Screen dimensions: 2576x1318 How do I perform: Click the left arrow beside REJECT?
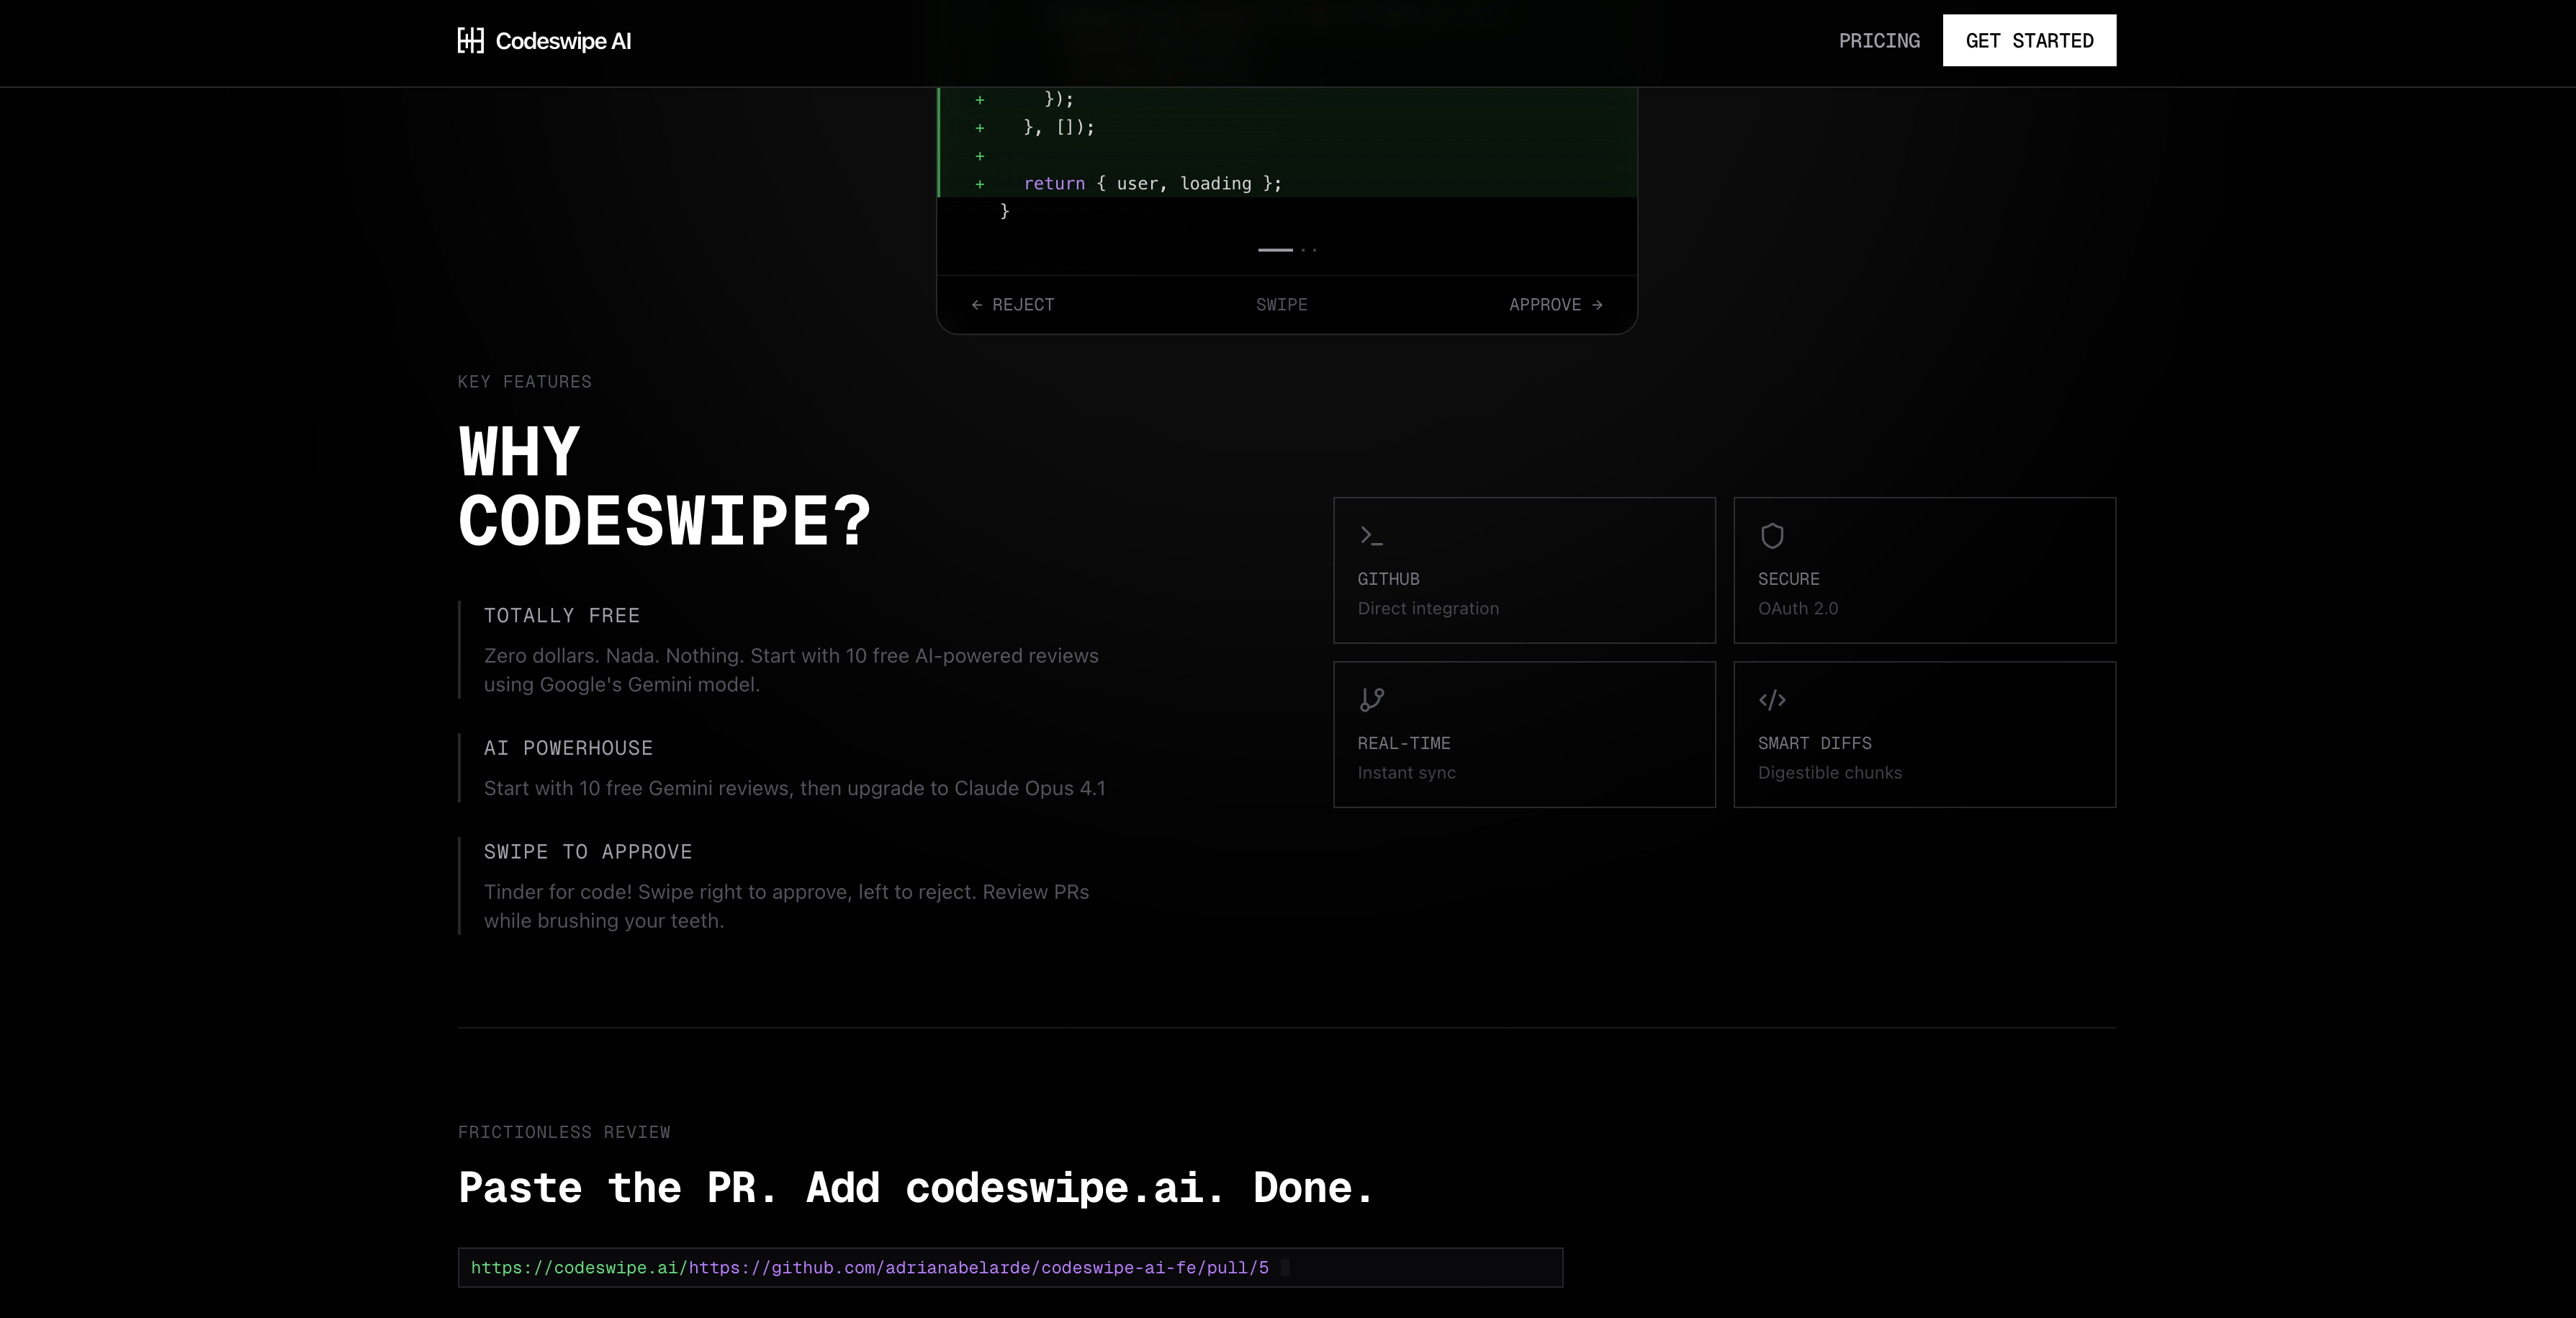click(x=977, y=305)
